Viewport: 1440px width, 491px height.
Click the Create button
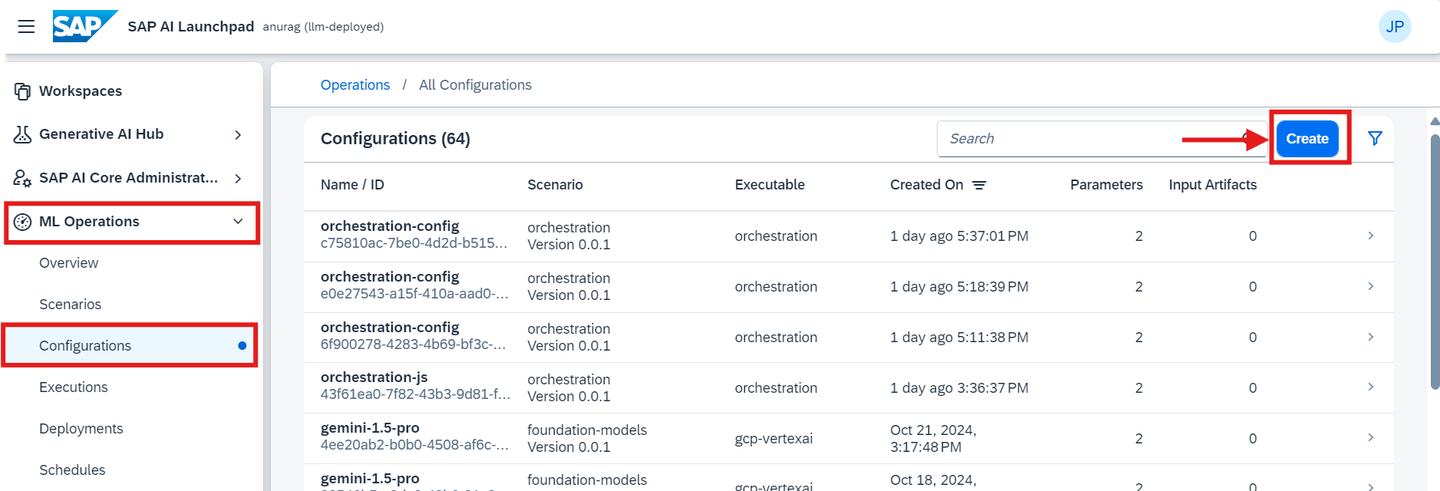1307,138
